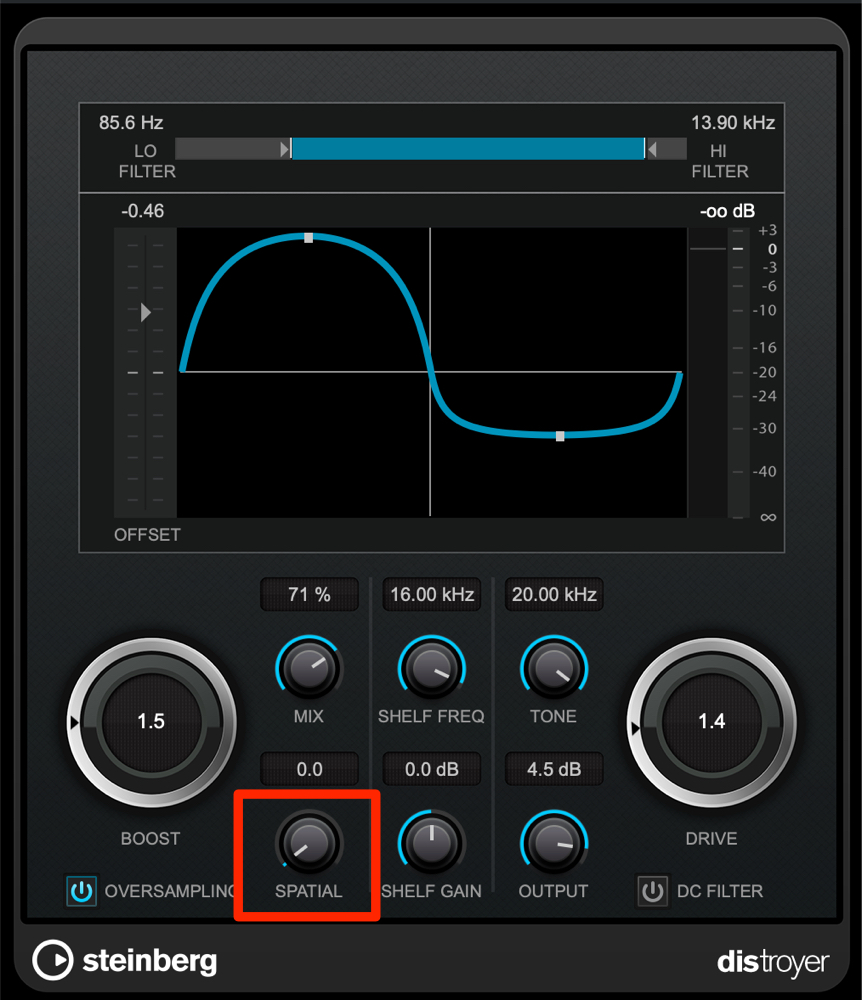Select the Output value 4.5 dB

point(554,769)
